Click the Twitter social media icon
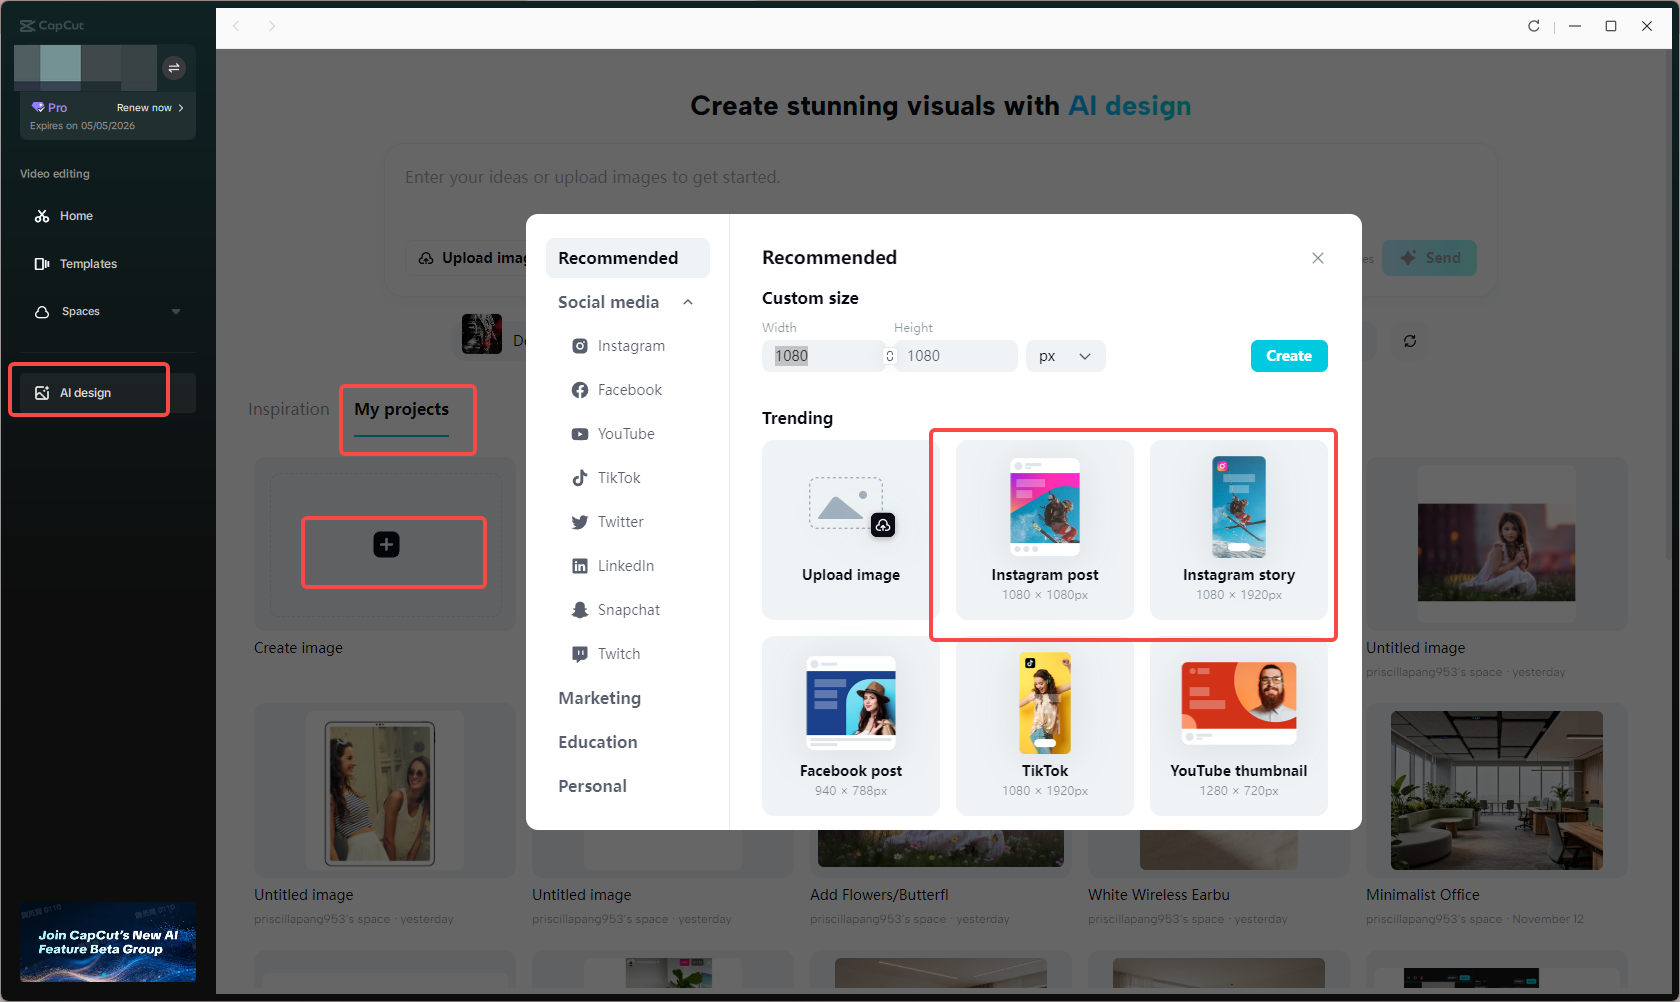The width and height of the screenshot is (1680, 1002). (x=580, y=521)
